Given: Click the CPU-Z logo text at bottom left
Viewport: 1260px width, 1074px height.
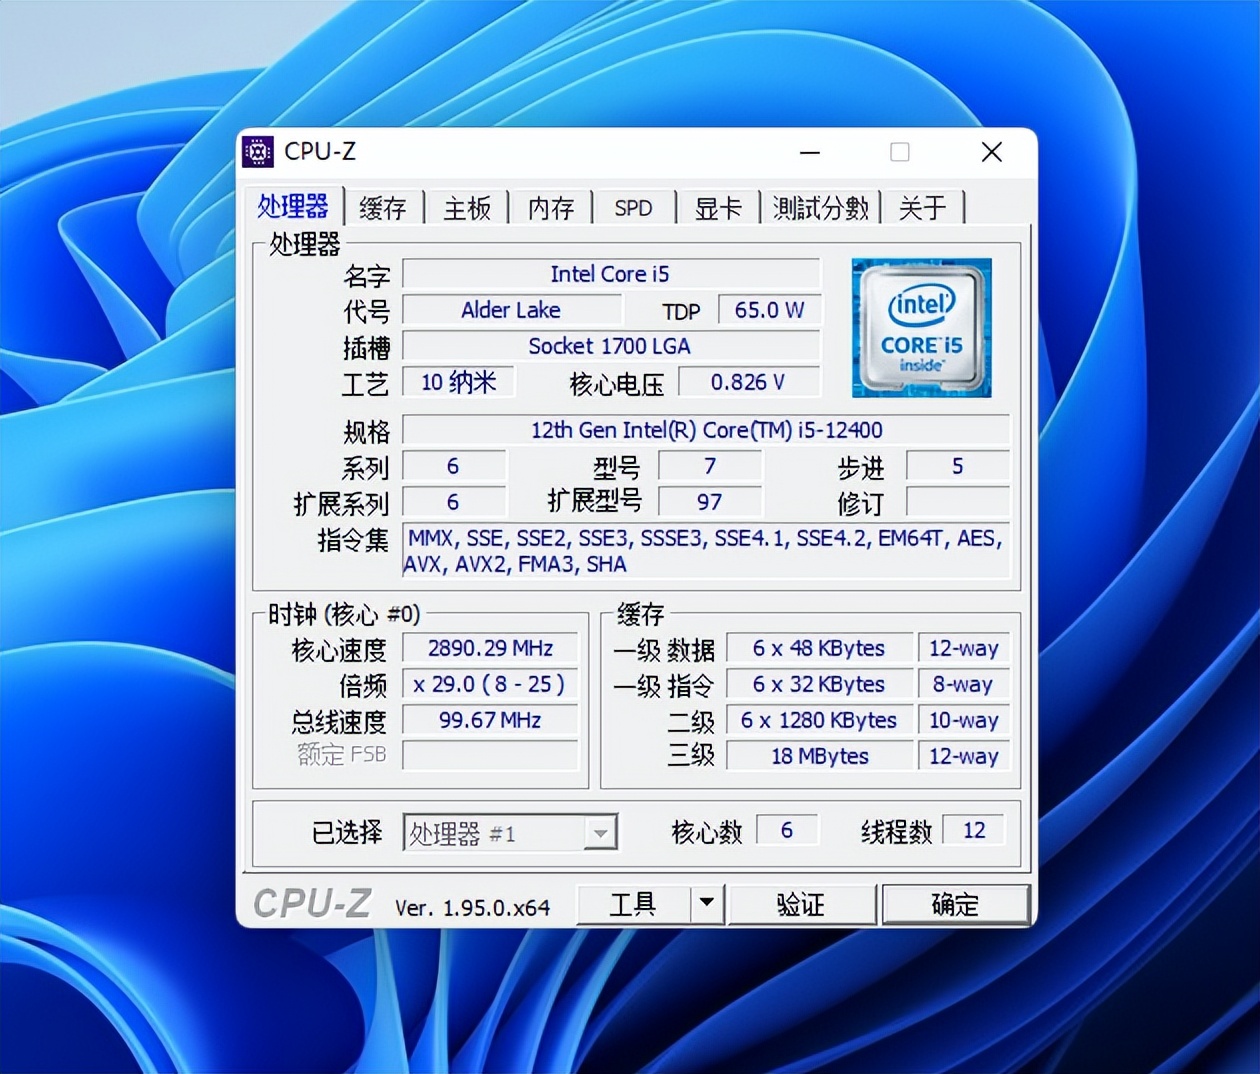Looking at the screenshot, I should pyautogui.click(x=311, y=903).
